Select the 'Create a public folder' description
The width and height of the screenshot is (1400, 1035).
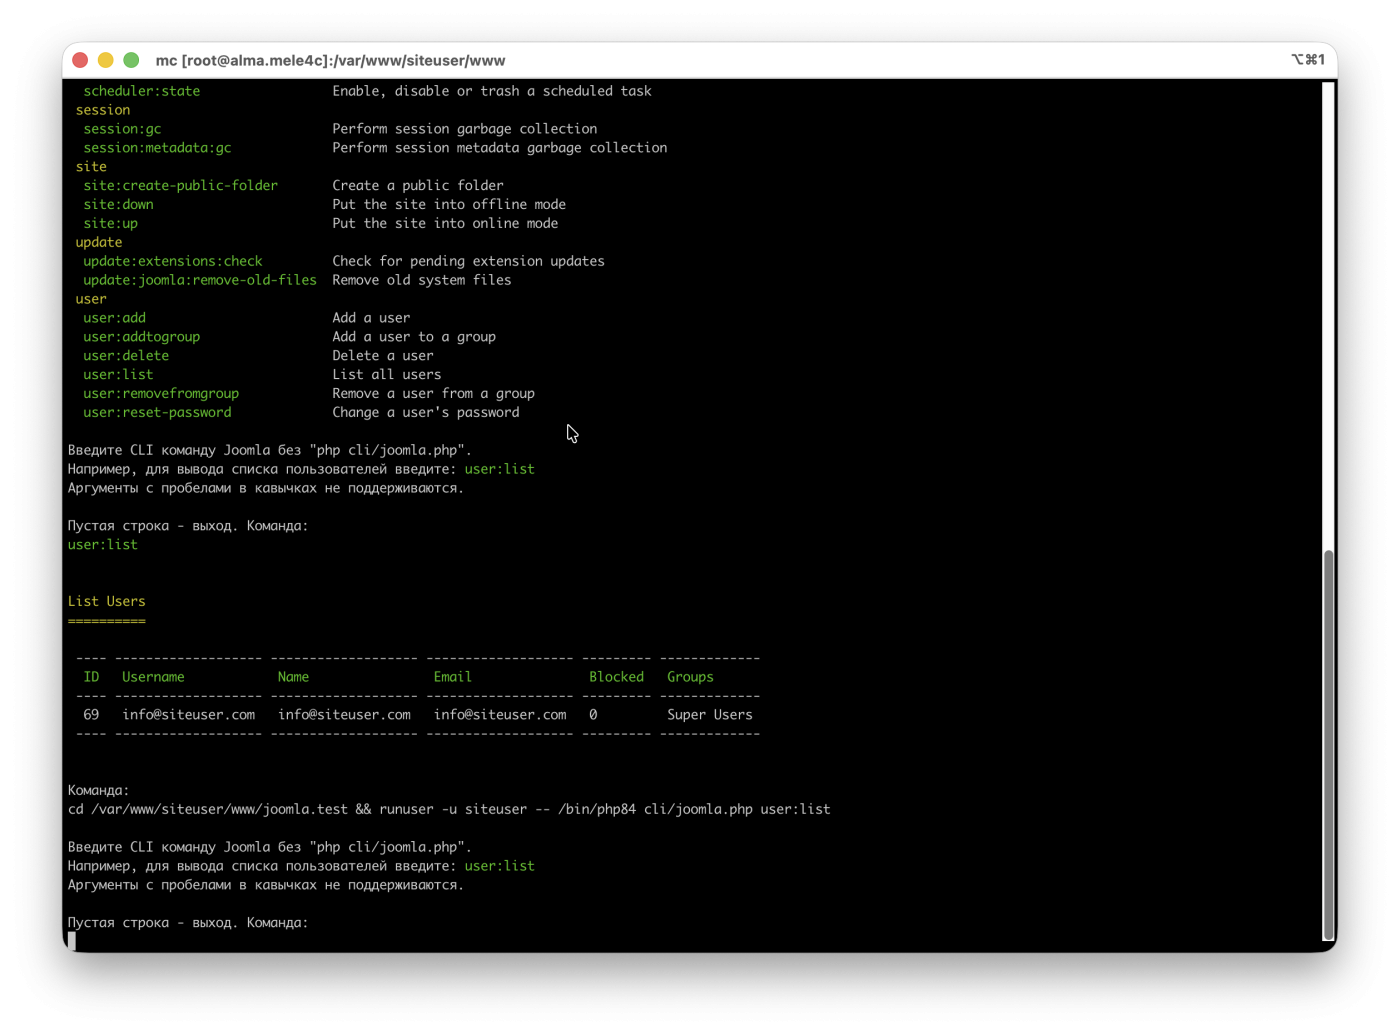(x=418, y=186)
